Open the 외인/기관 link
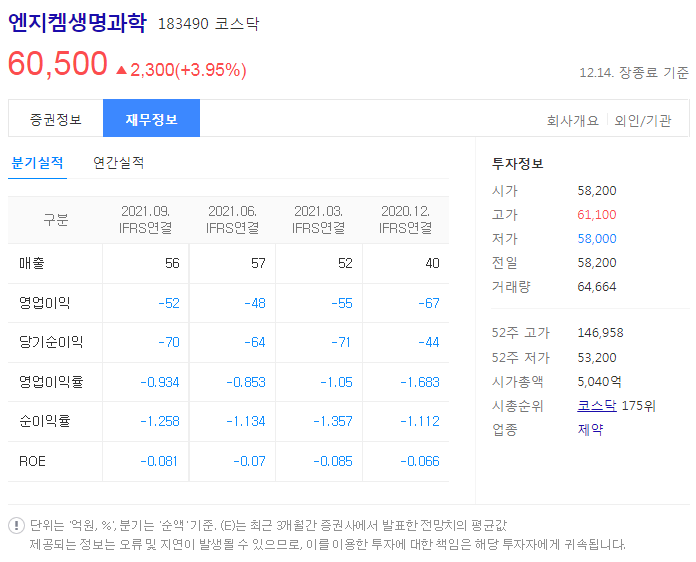Viewport: 696px width, 562px height. click(643, 120)
